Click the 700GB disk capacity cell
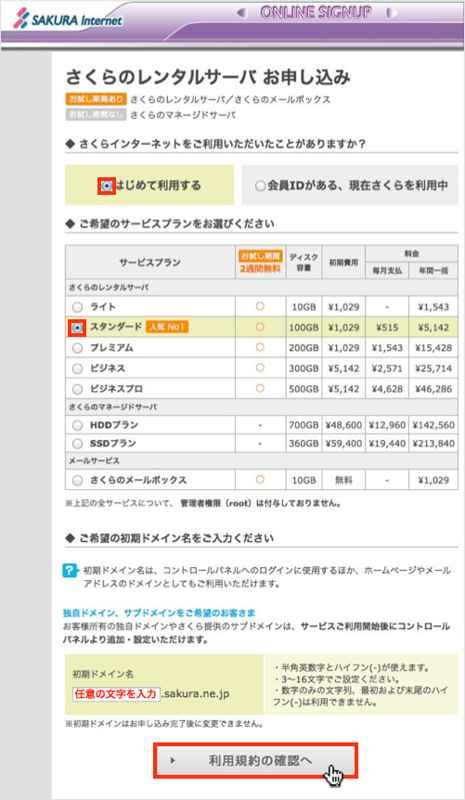This screenshot has height=800, width=465. pos(305,425)
